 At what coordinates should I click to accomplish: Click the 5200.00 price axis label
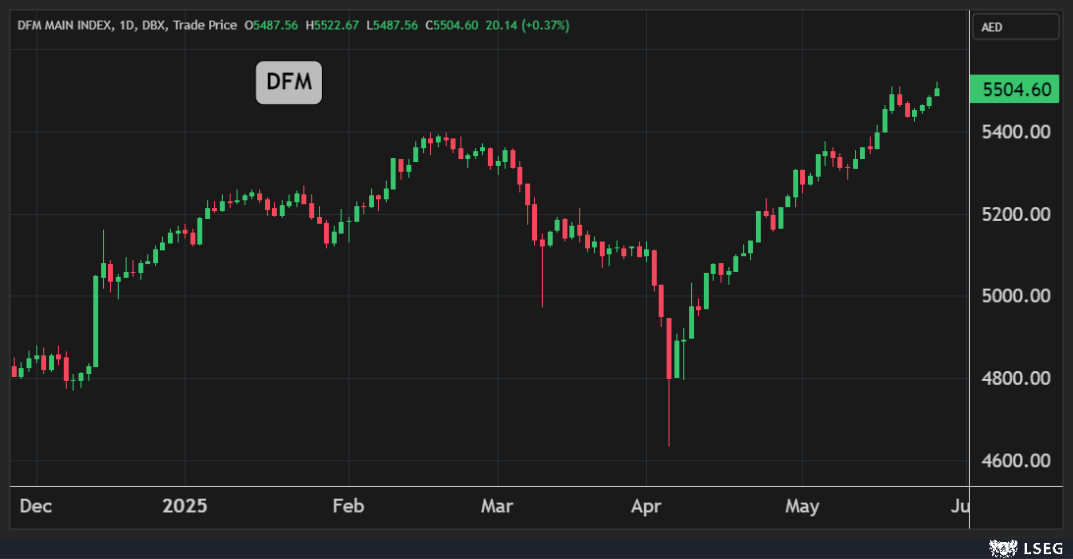pos(1016,214)
